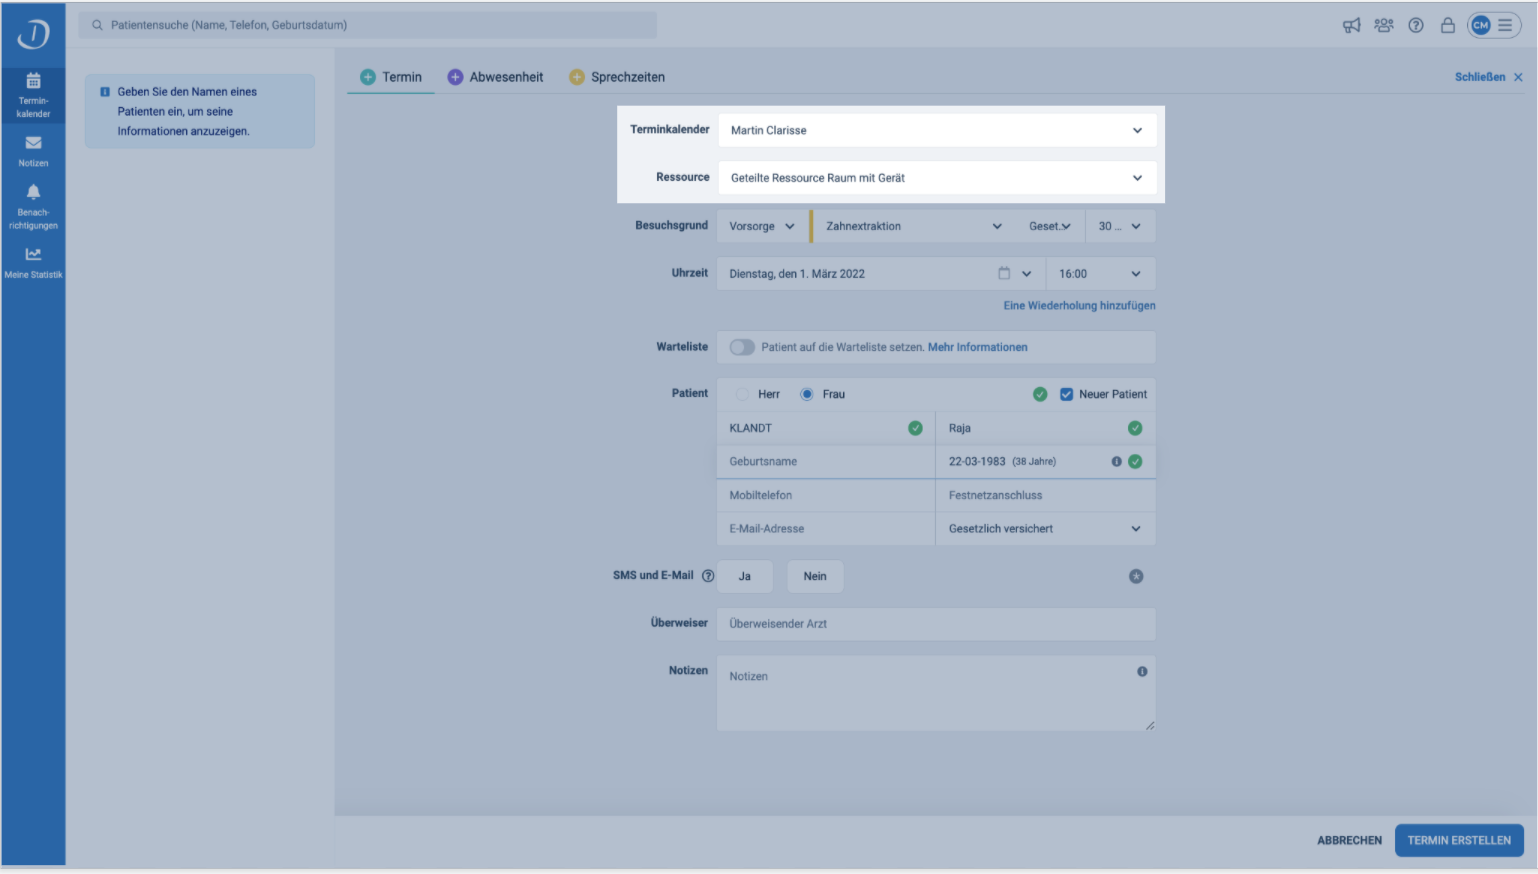The image size is (1538, 874).
Task: Click the Festnetzanschluss field
Action: point(1045,495)
